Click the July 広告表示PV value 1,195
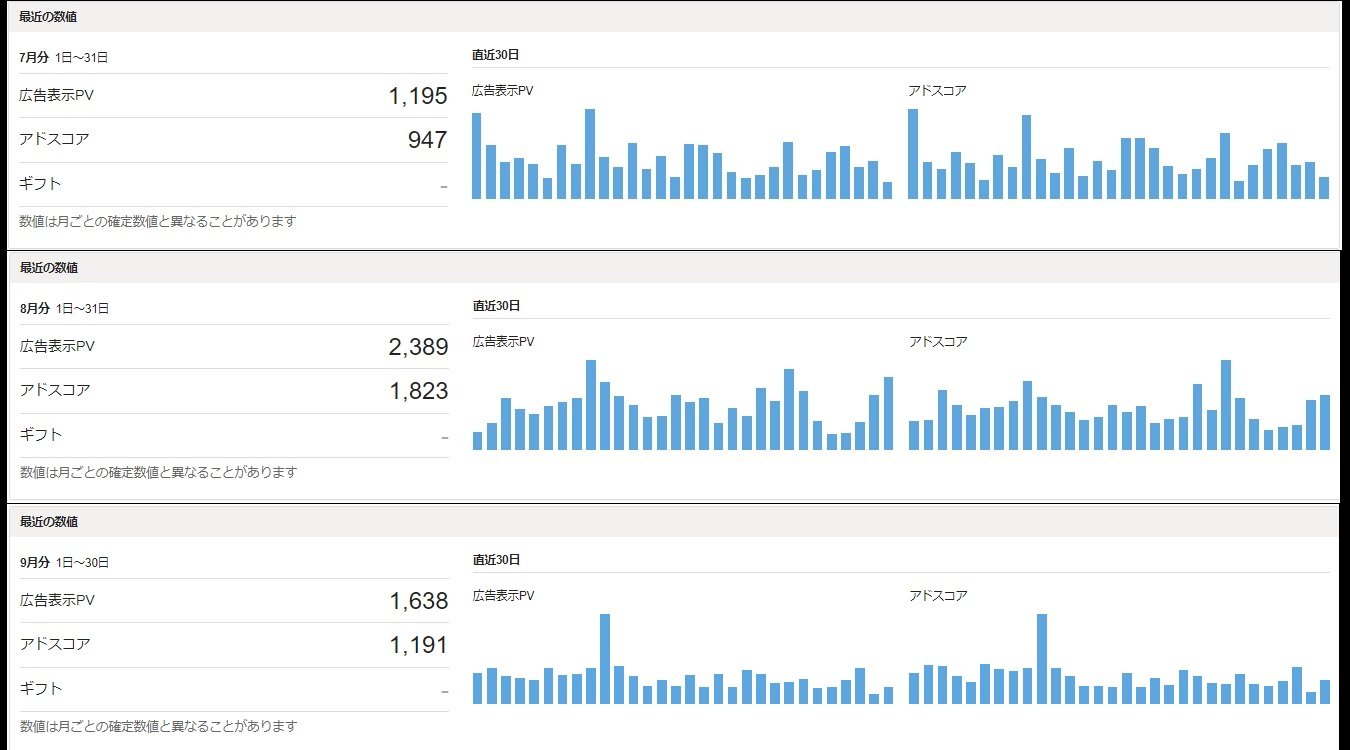This screenshot has height=750, width=1350. coord(417,96)
